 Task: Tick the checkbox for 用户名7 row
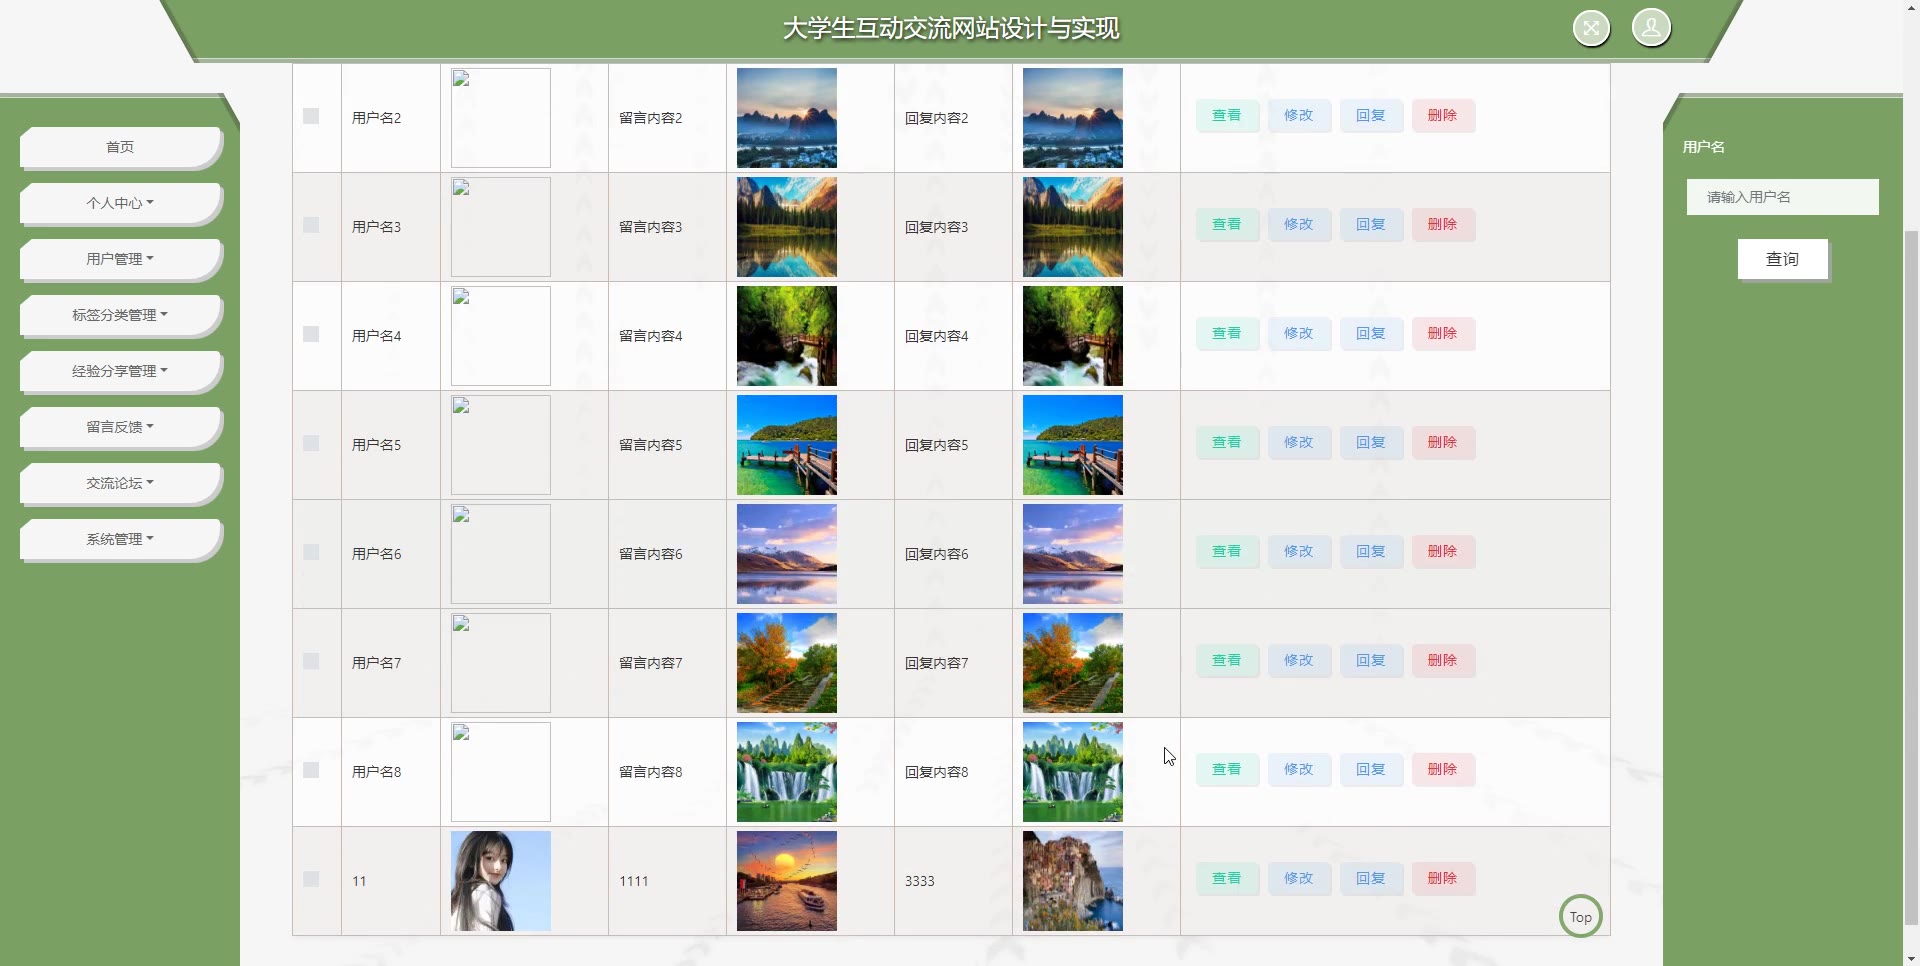click(x=311, y=661)
